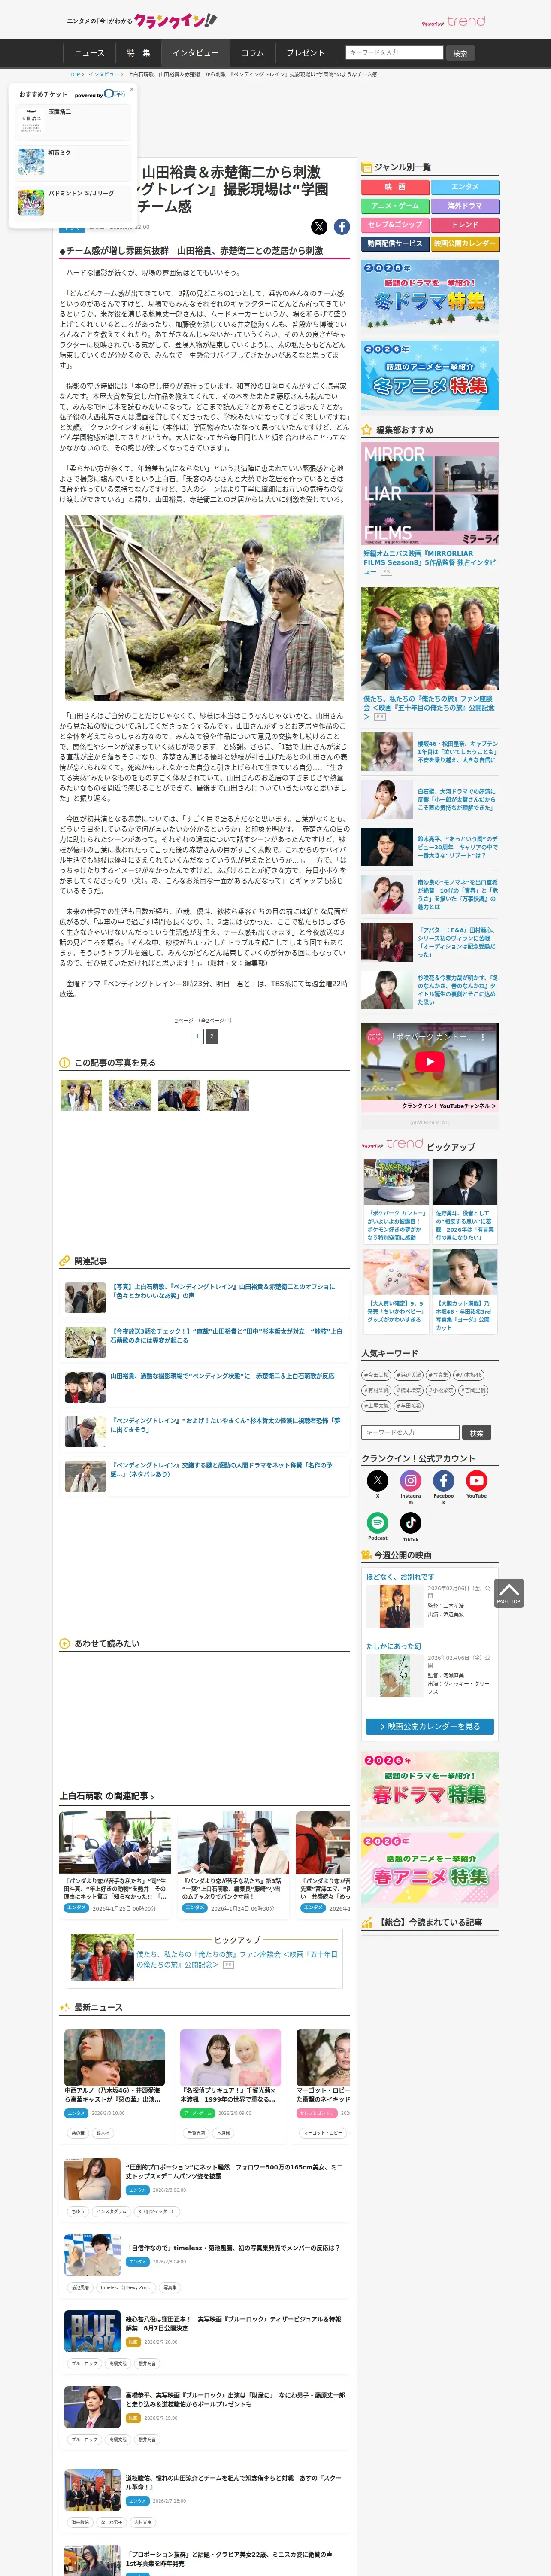Open the 名探偵プリキュア news card

coord(230,2065)
